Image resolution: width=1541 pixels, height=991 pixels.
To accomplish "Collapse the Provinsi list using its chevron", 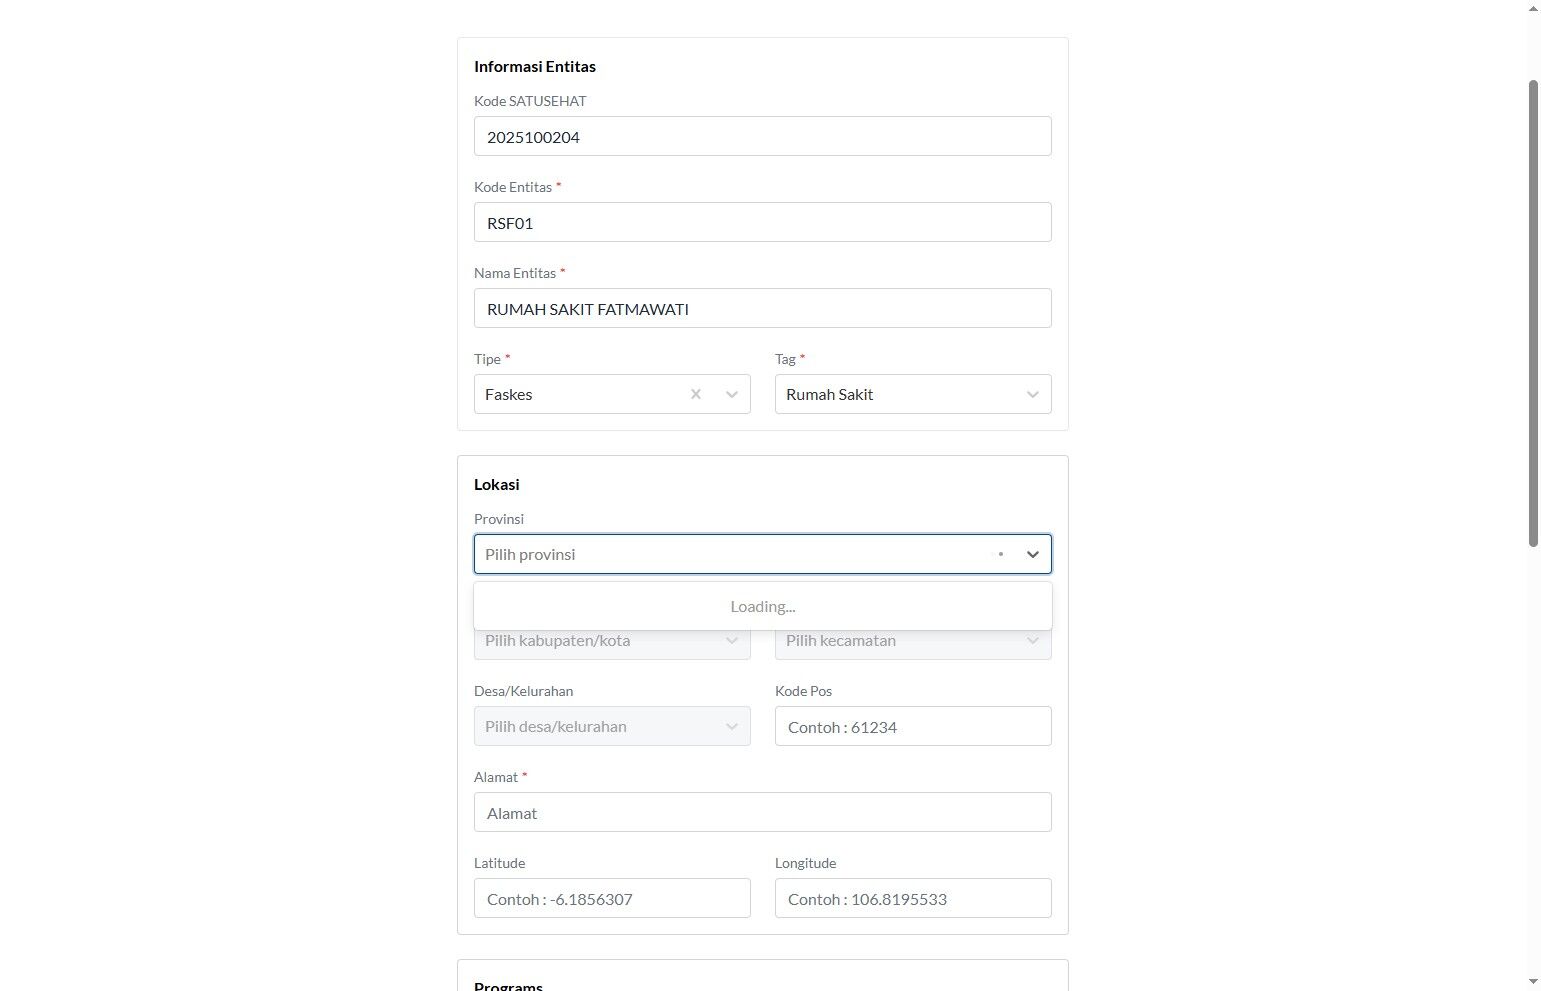I will pyautogui.click(x=1033, y=554).
